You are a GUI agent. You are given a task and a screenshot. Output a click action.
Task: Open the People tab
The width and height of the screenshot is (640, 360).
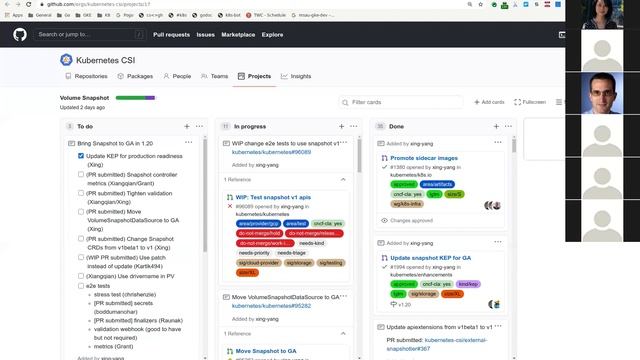[177, 76]
